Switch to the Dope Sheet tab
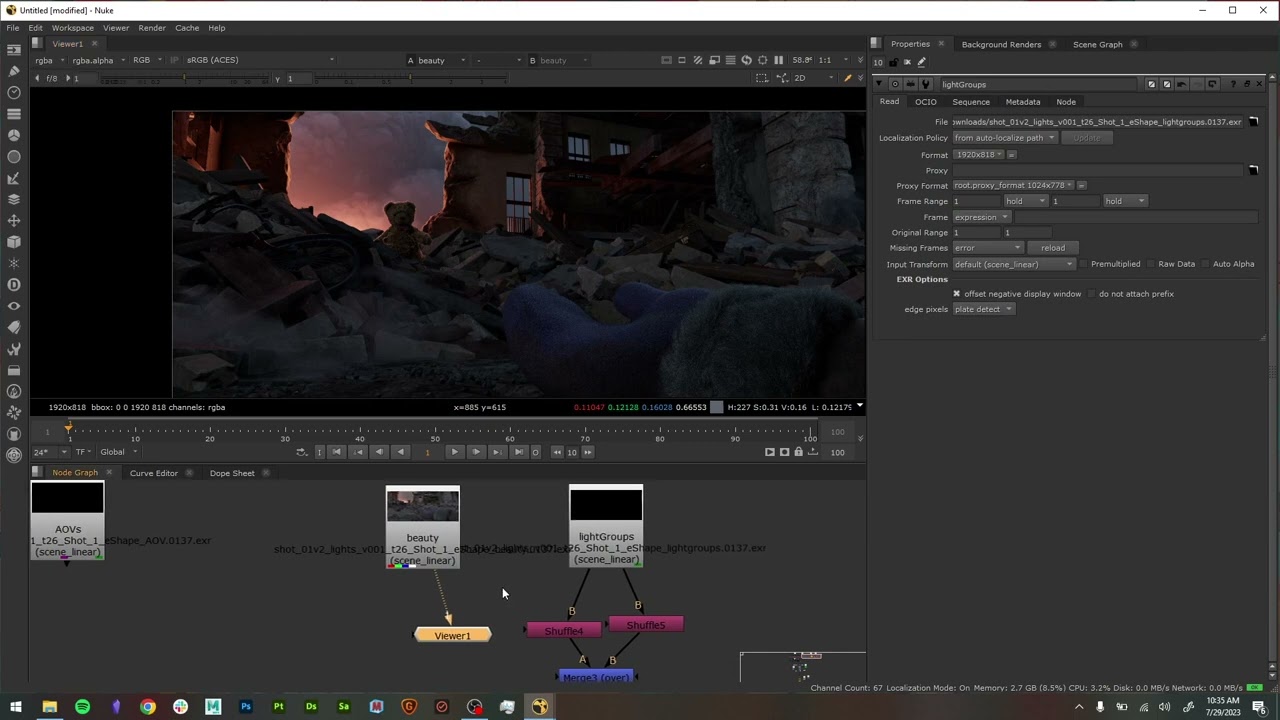The image size is (1280, 720). 232,473
